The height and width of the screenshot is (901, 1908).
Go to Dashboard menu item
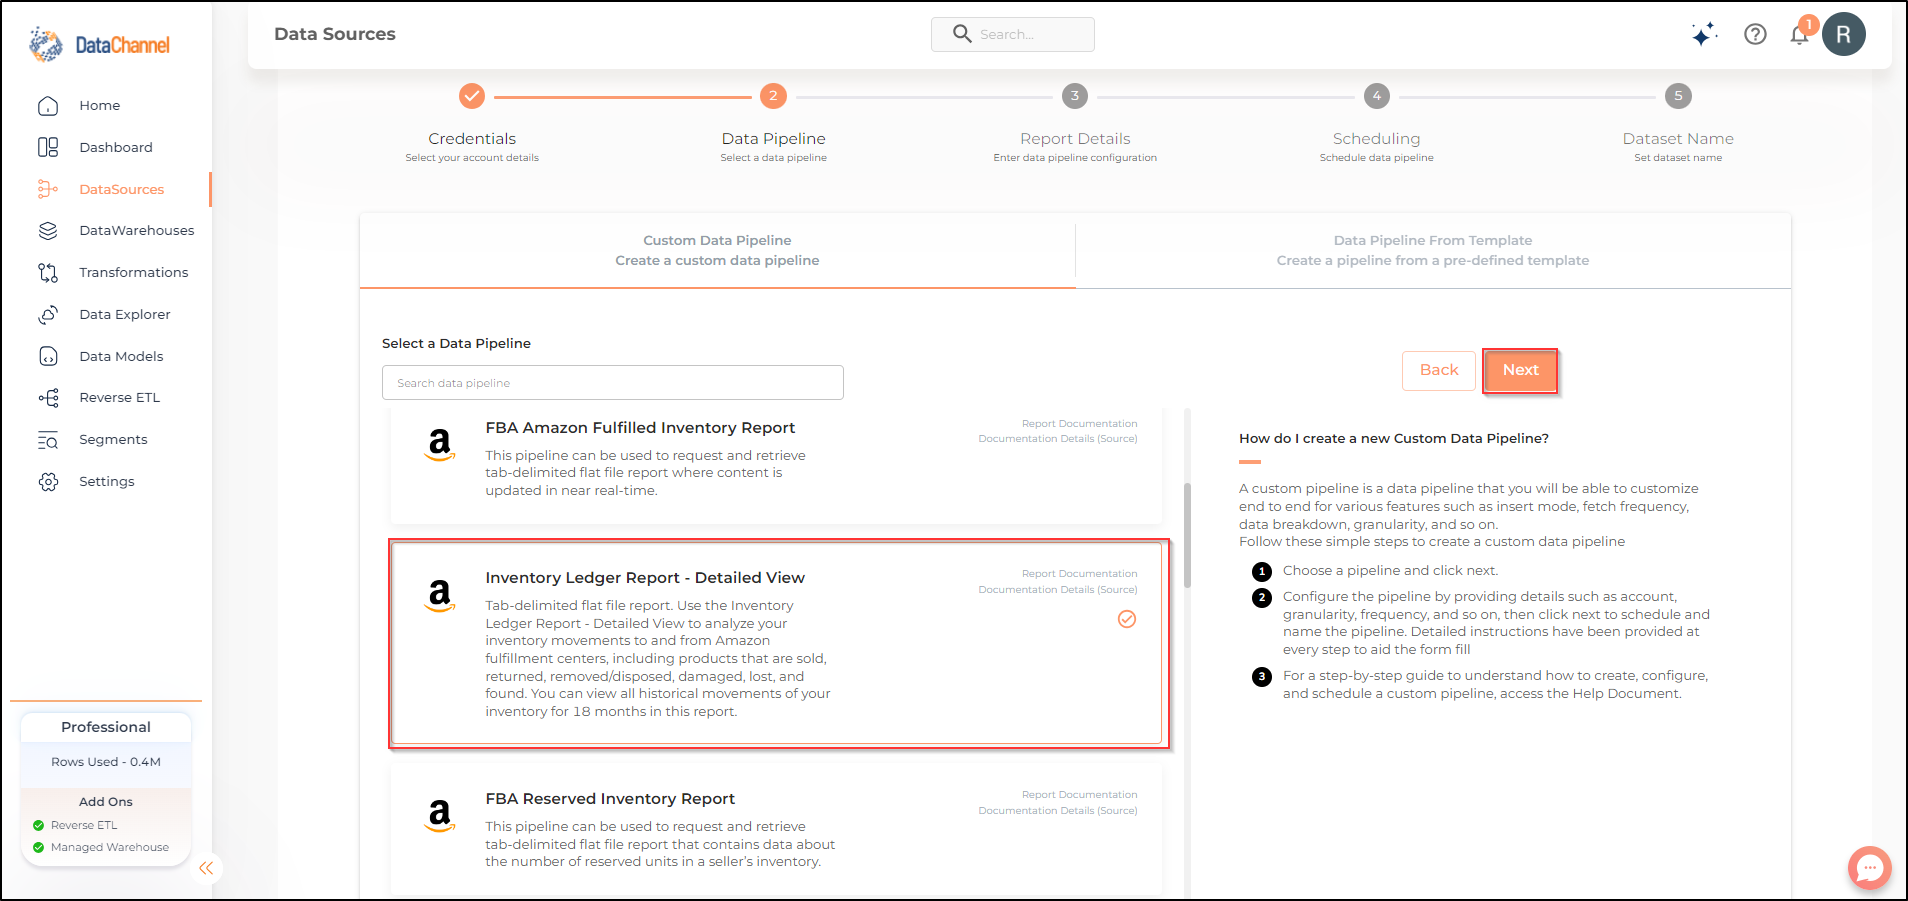116,147
